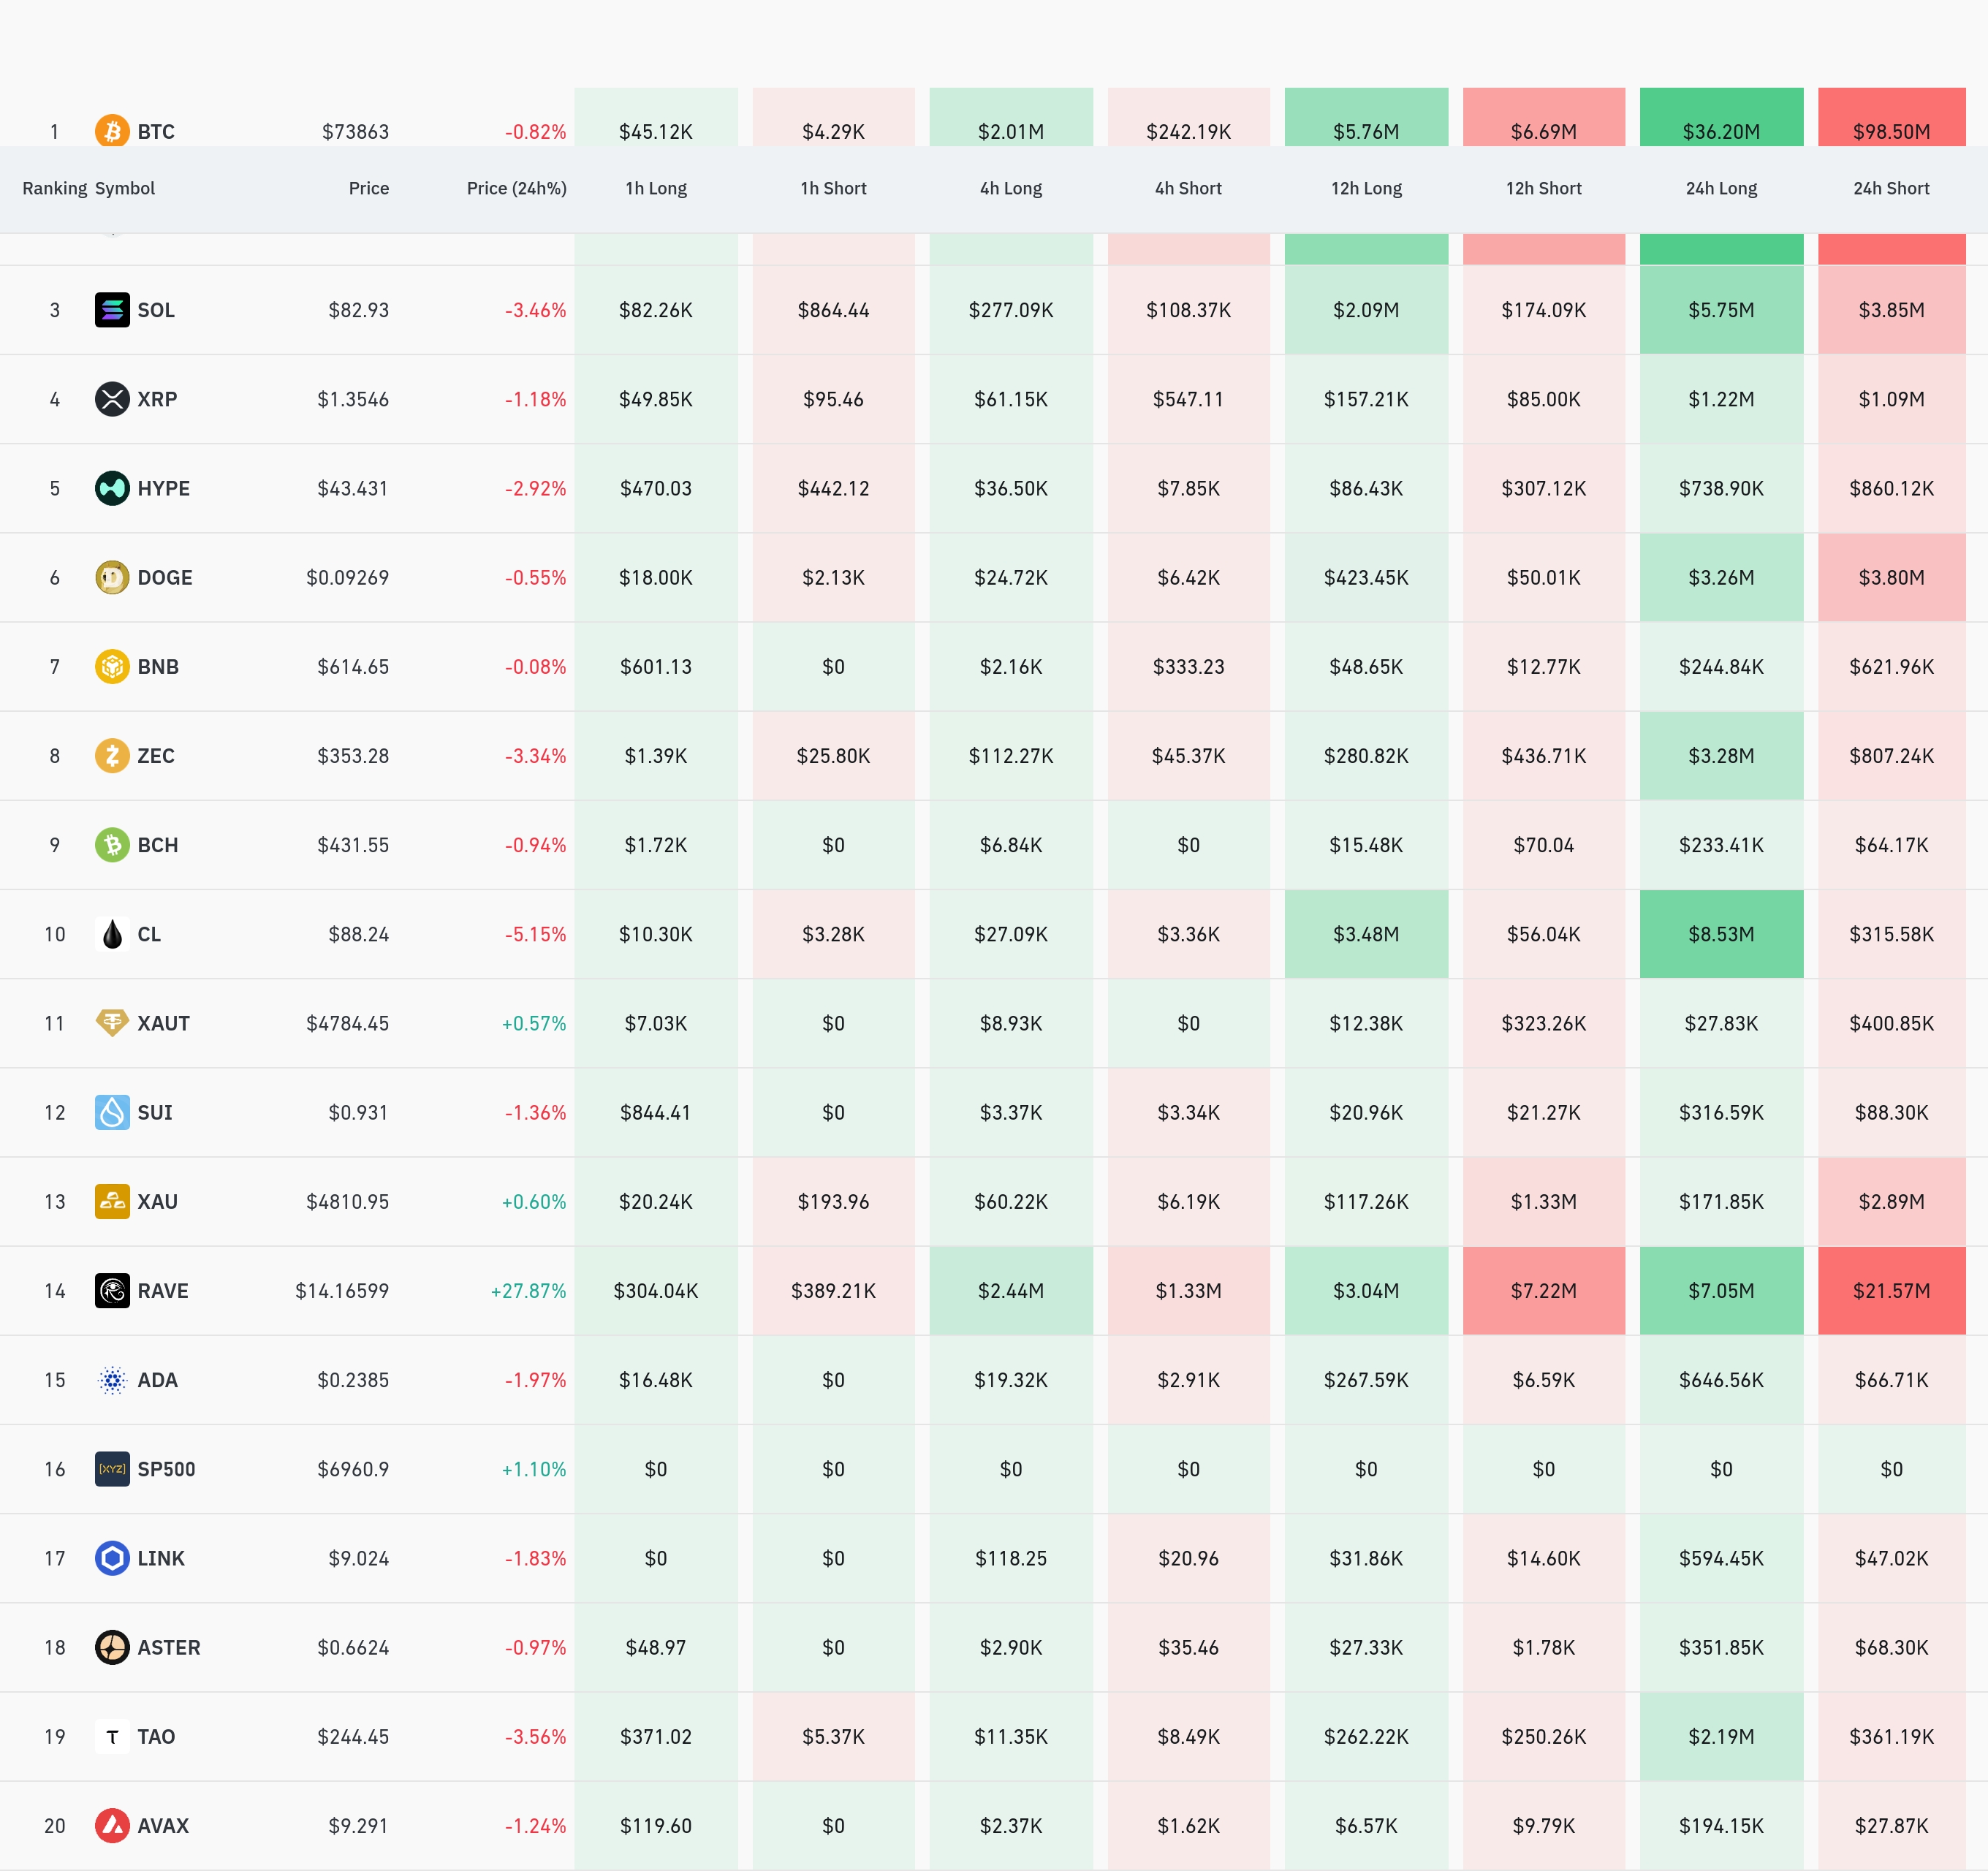Click the XRP coin icon

click(x=112, y=399)
